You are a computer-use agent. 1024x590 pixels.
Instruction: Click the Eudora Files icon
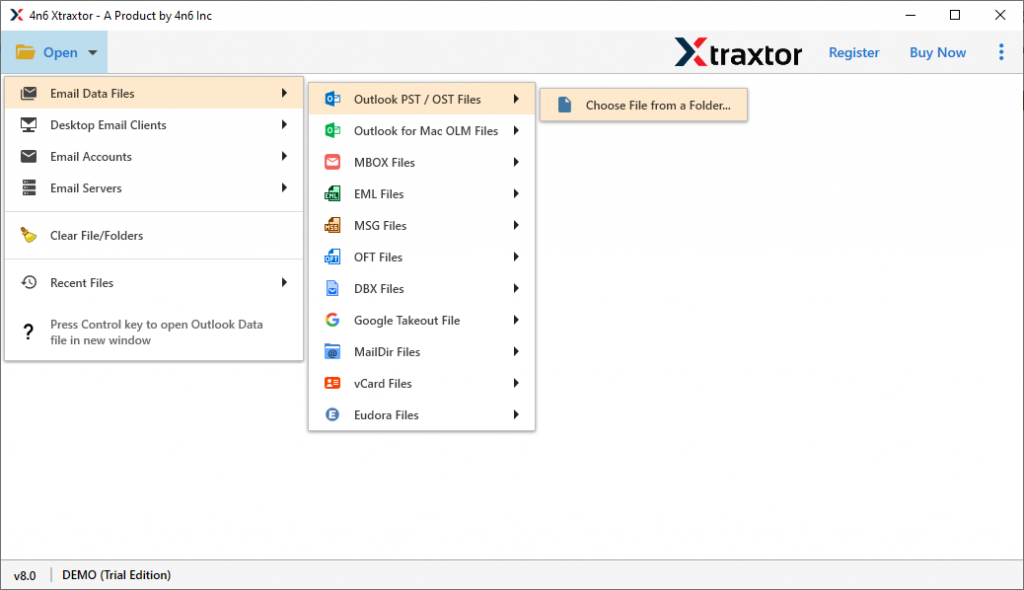332,415
